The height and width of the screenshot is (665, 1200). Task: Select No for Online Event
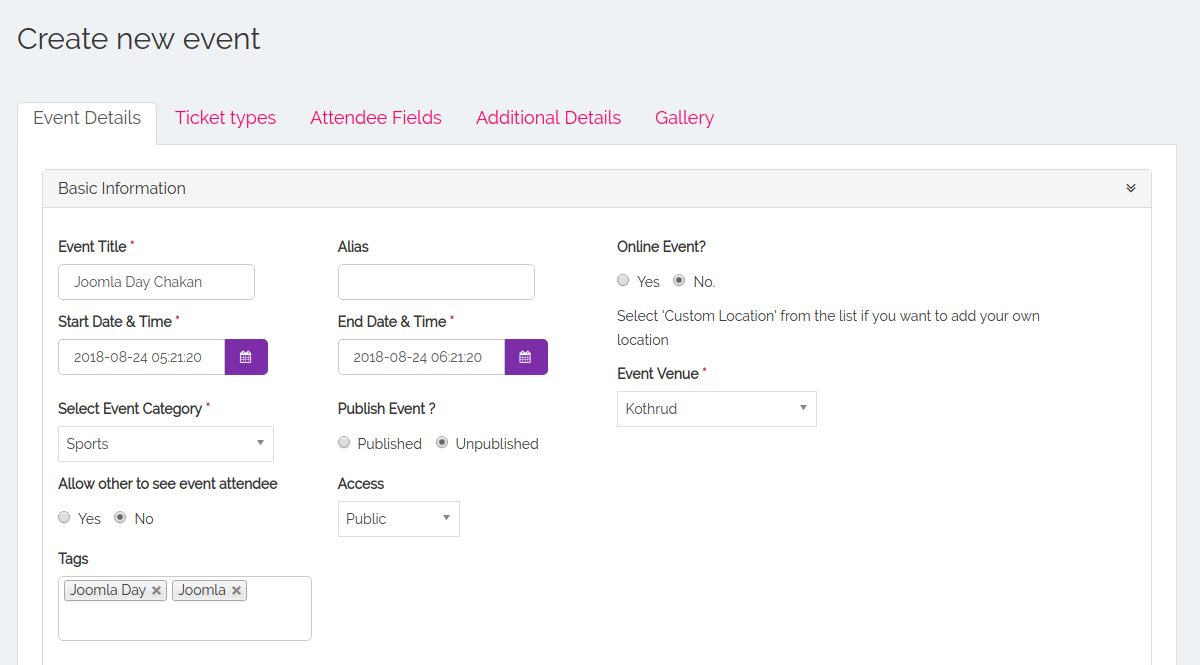679,281
